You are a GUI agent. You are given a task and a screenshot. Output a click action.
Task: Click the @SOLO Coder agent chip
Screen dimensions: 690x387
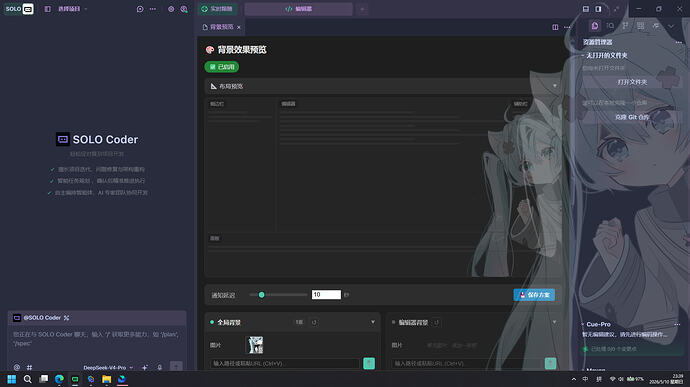[41, 318]
